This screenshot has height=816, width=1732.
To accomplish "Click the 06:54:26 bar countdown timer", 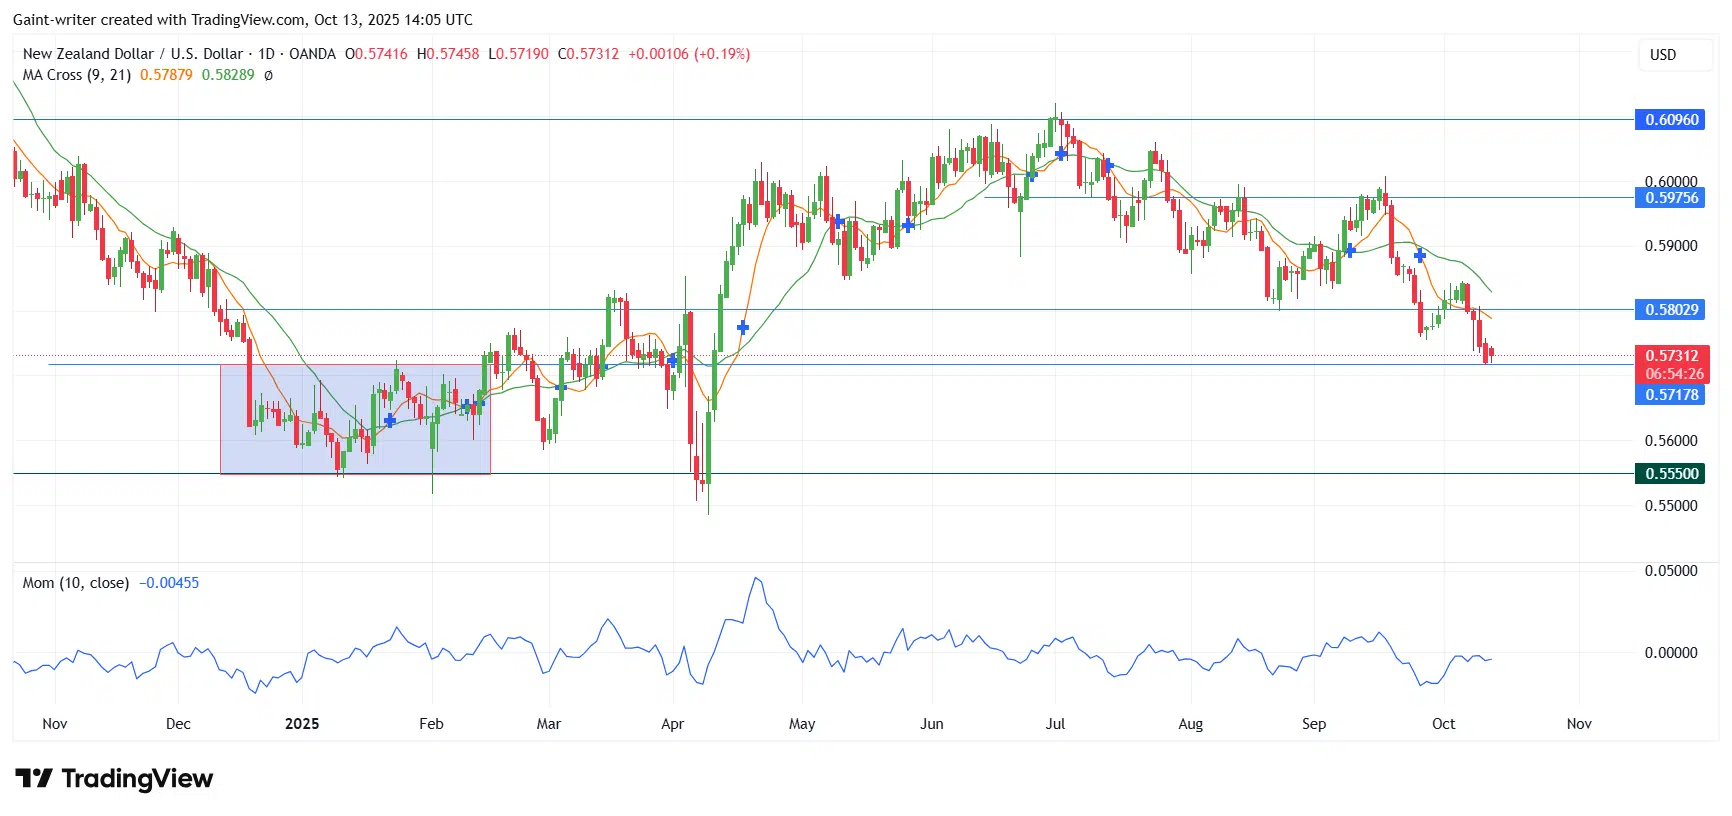I will click(x=1674, y=374).
